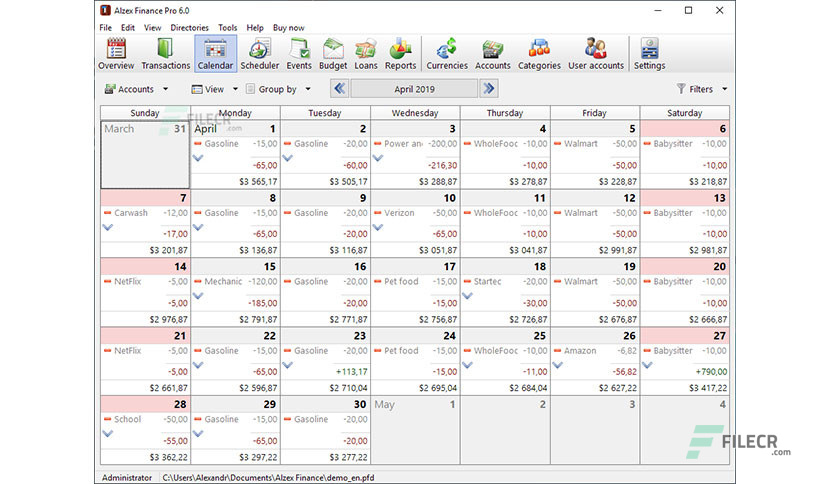Open the Reports toolbar icon
This screenshot has height=484, width=836.
[x=400, y=54]
